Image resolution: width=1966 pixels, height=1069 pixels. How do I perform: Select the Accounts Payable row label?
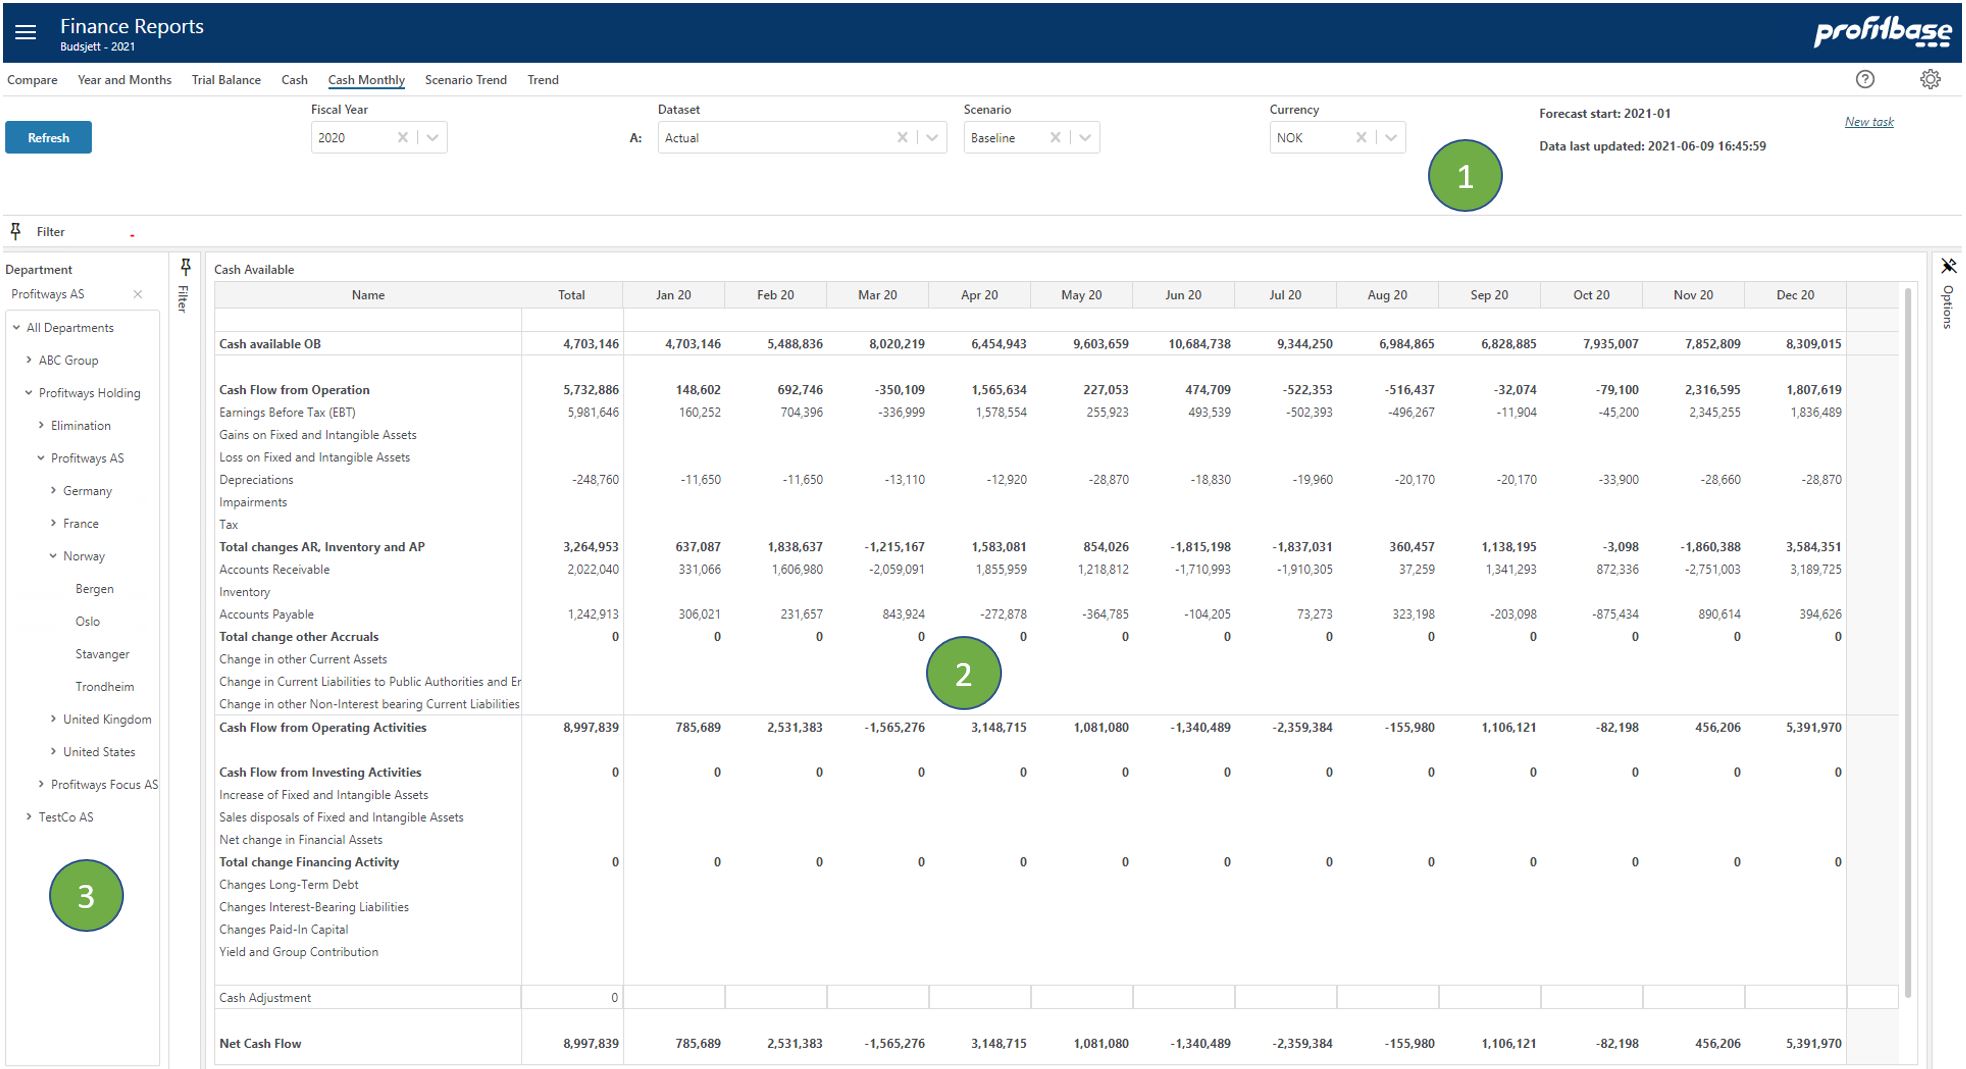[266, 615]
